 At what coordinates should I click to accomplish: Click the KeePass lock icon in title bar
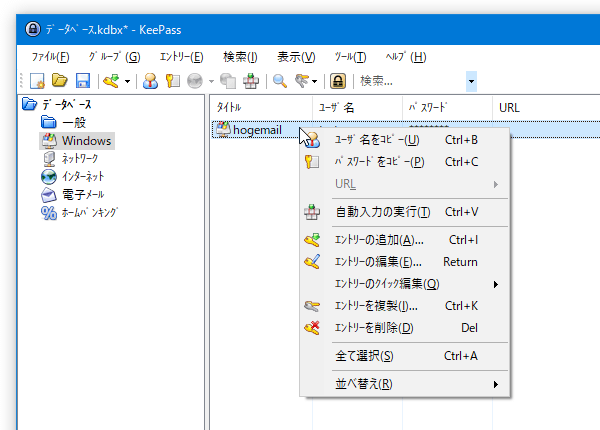coord(33,29)
